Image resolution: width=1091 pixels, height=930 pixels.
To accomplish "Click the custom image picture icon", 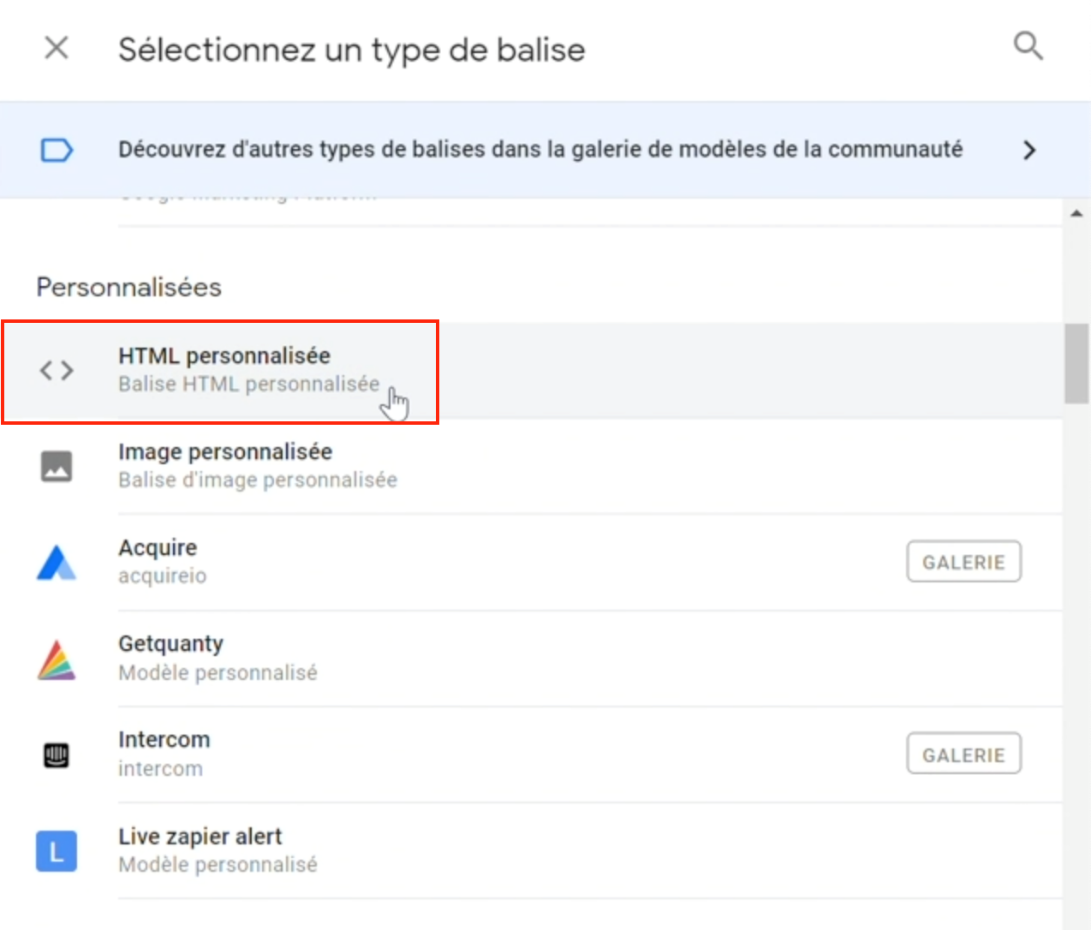I will click(x=56, y=466).
